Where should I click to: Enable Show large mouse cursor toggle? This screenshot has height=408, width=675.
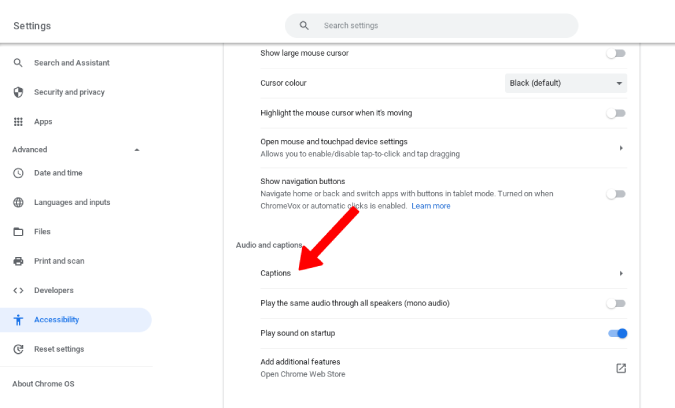click(616, 53)
